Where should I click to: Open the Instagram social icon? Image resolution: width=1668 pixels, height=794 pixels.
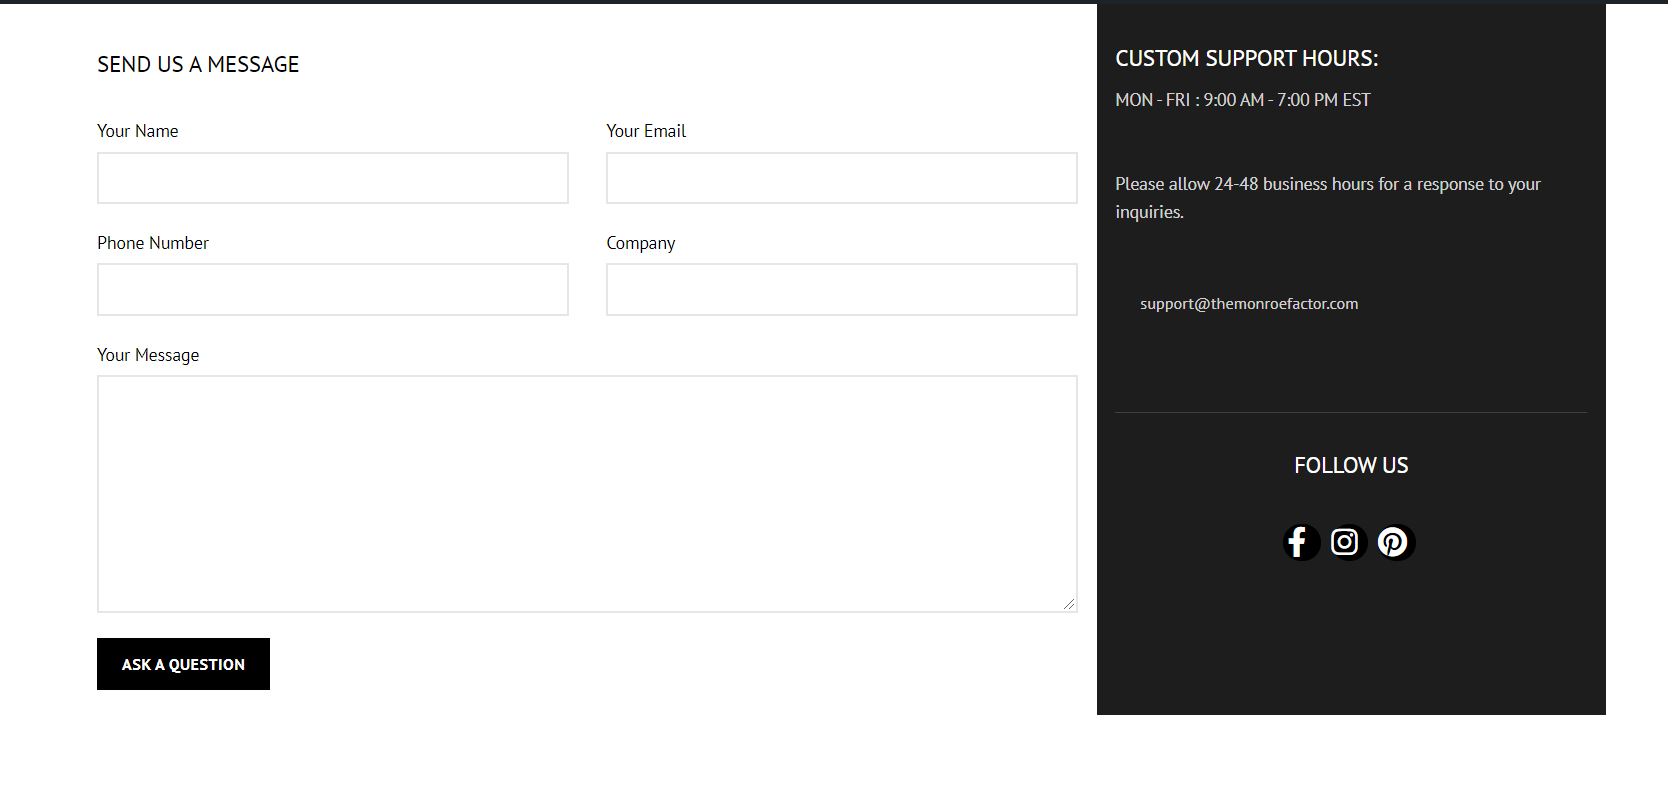(x=1347, y=542)
